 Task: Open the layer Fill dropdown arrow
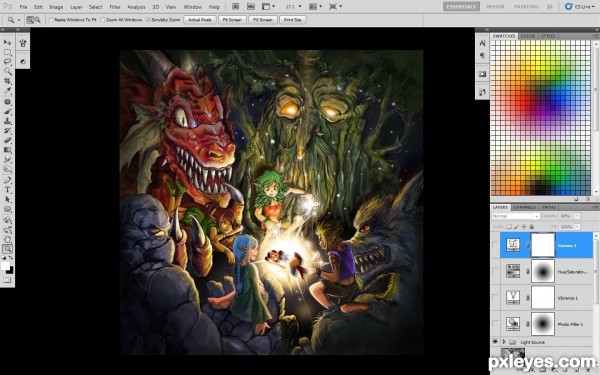point(577,227)
